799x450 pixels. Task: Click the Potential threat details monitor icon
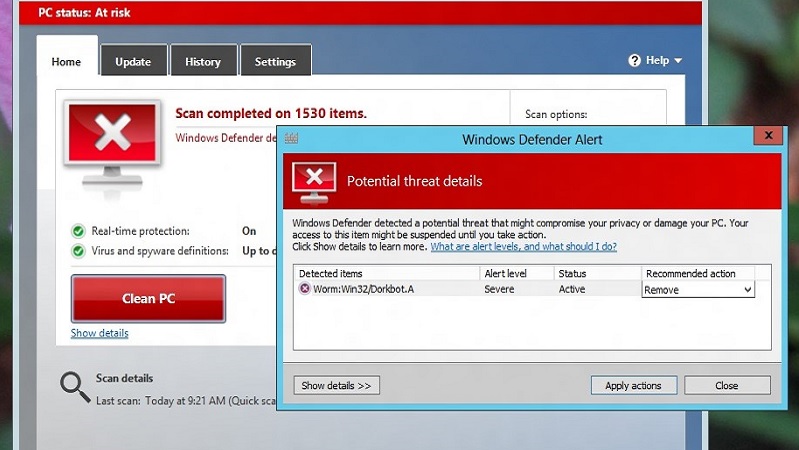coord(314,183)
